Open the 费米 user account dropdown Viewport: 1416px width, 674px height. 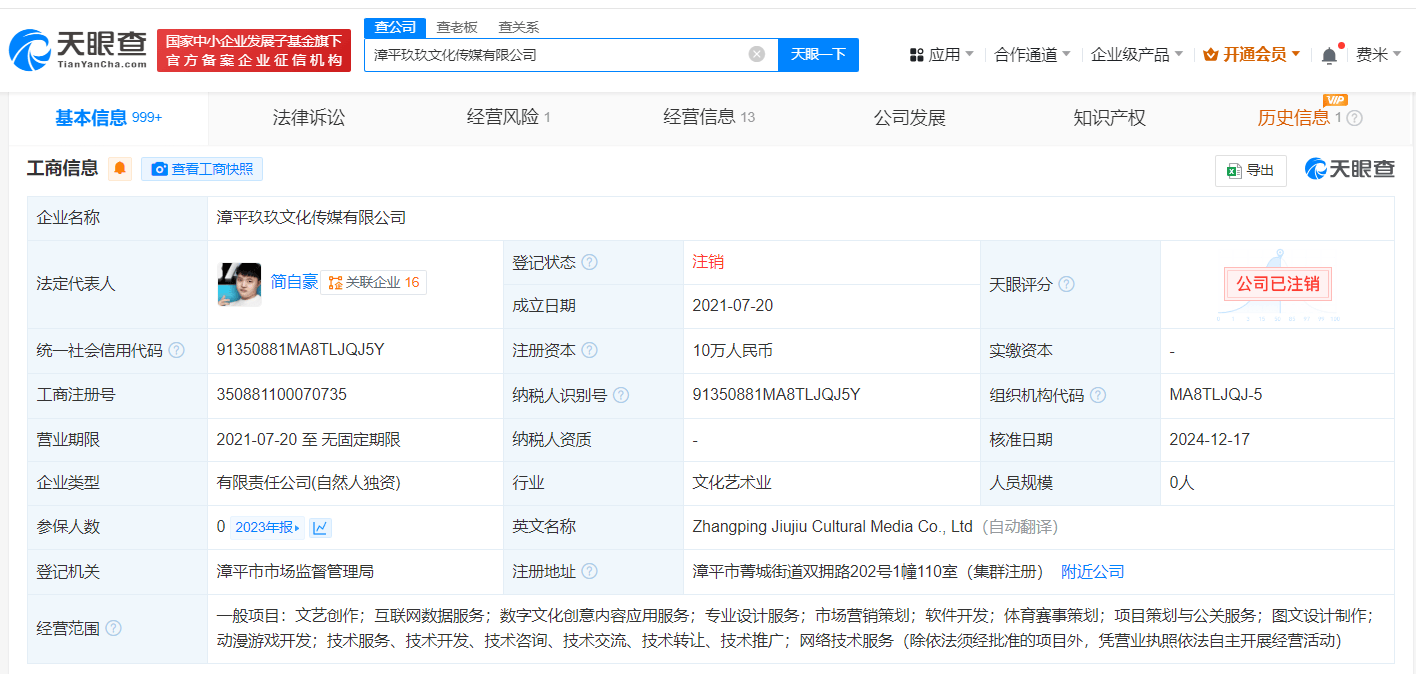click(1379, 54)
